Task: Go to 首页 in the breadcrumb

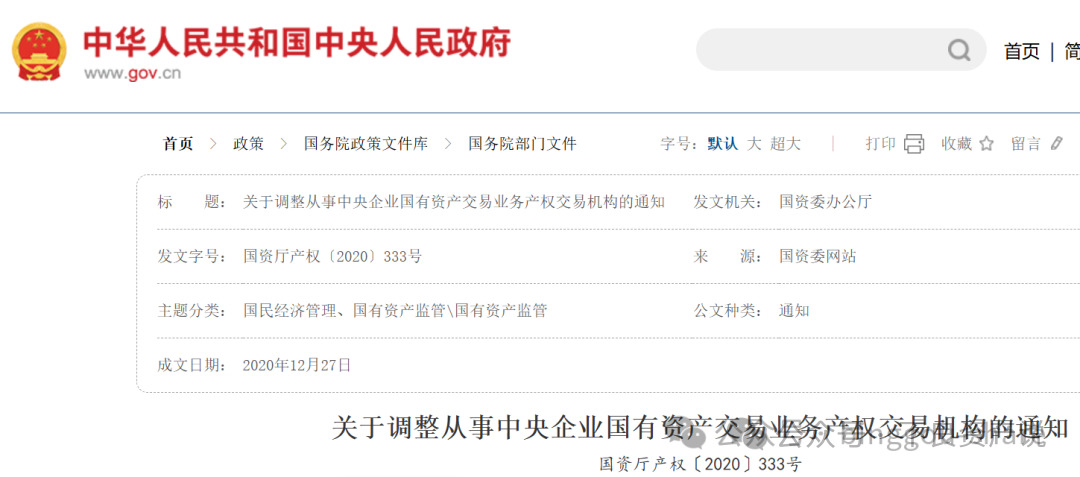Action: tap(178, 144)
